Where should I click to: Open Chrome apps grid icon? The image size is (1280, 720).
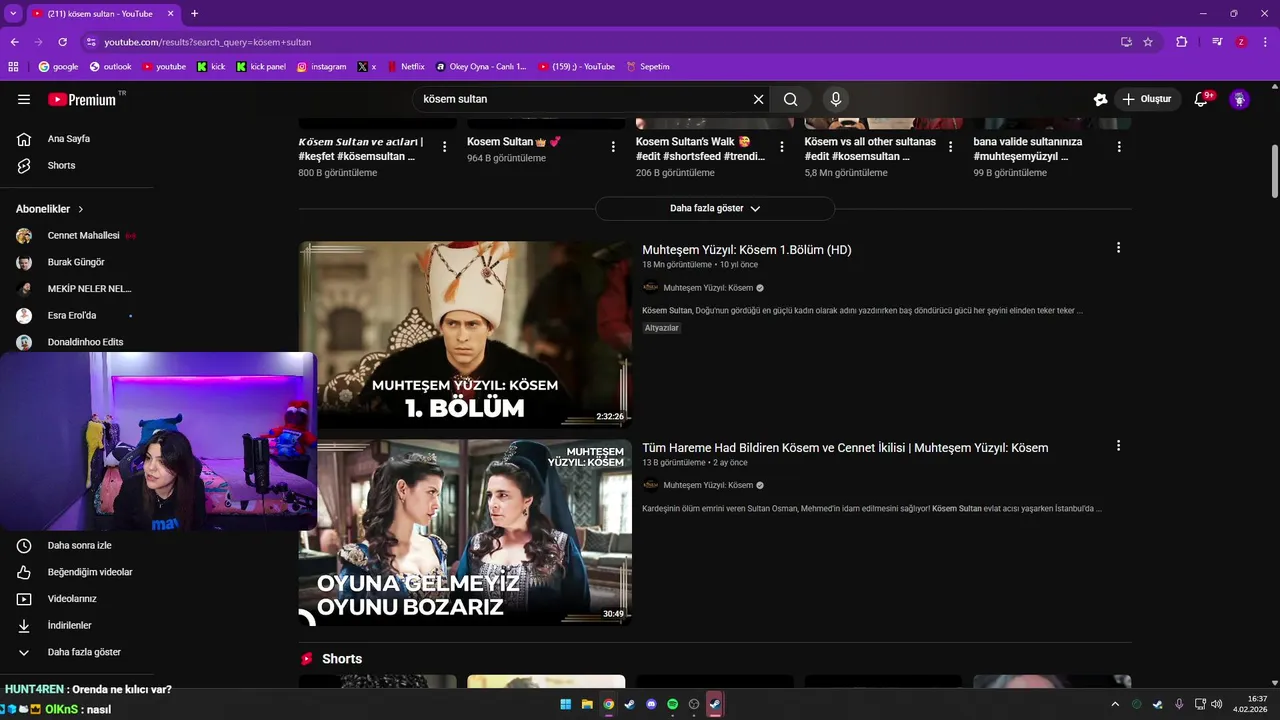(x=13, y=67)
